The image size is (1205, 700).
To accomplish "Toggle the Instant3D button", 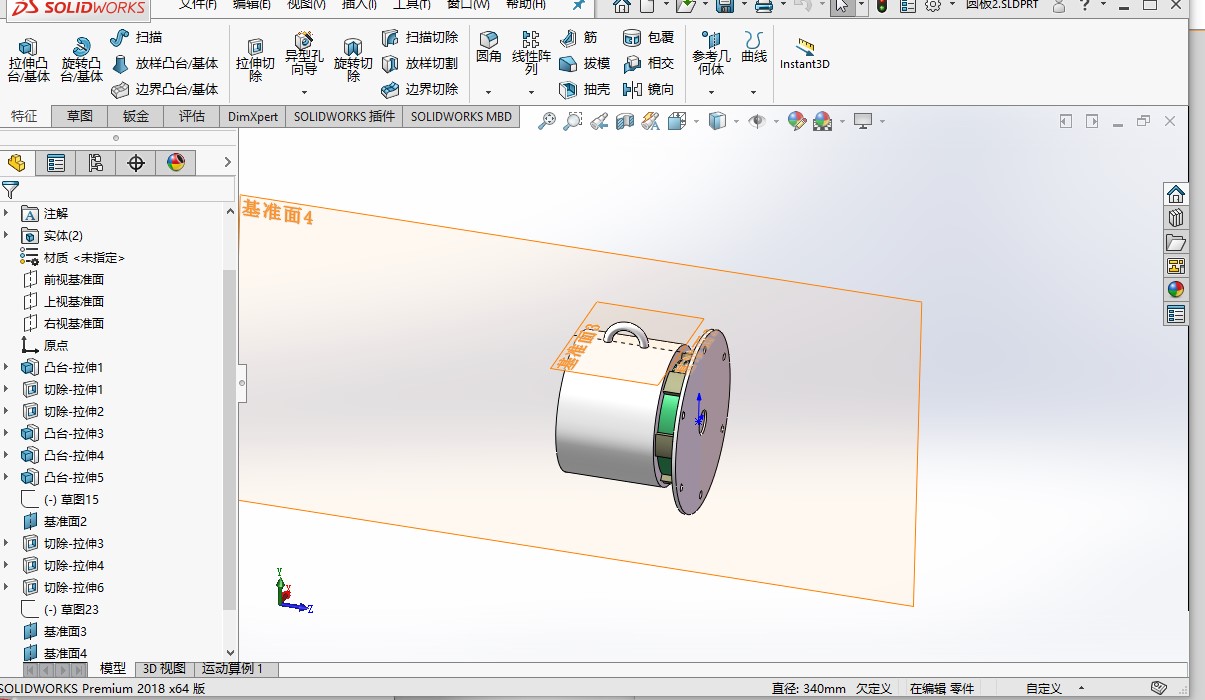I will tap(805, 54).
